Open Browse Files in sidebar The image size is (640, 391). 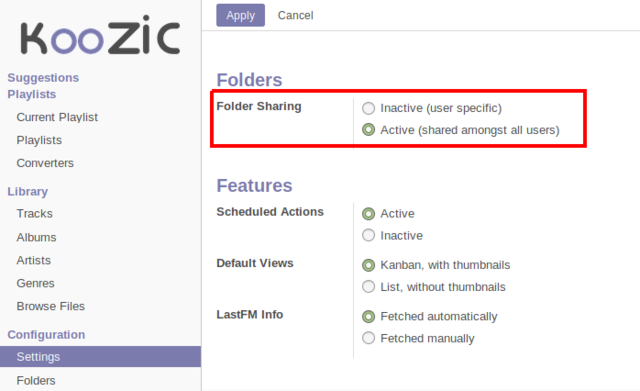pyautogui.click(x=51, y=306)
